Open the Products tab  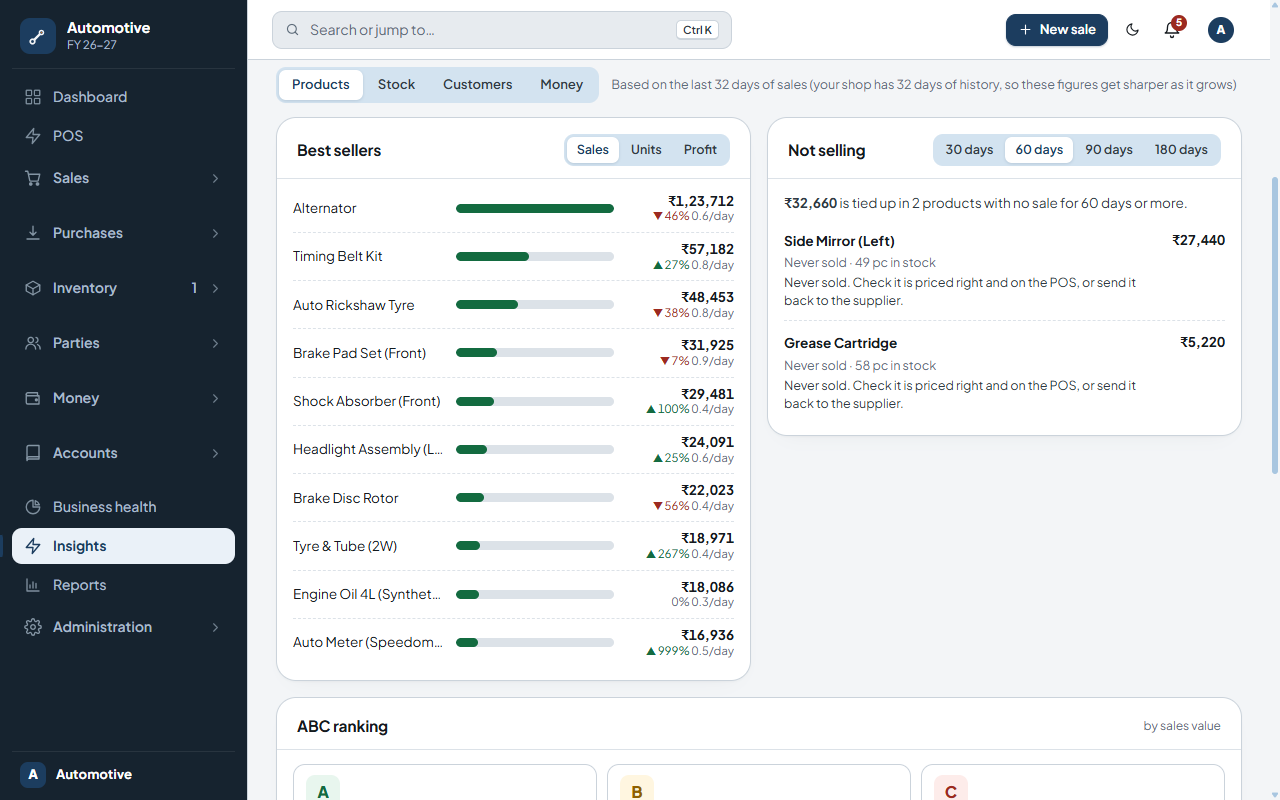321,85
